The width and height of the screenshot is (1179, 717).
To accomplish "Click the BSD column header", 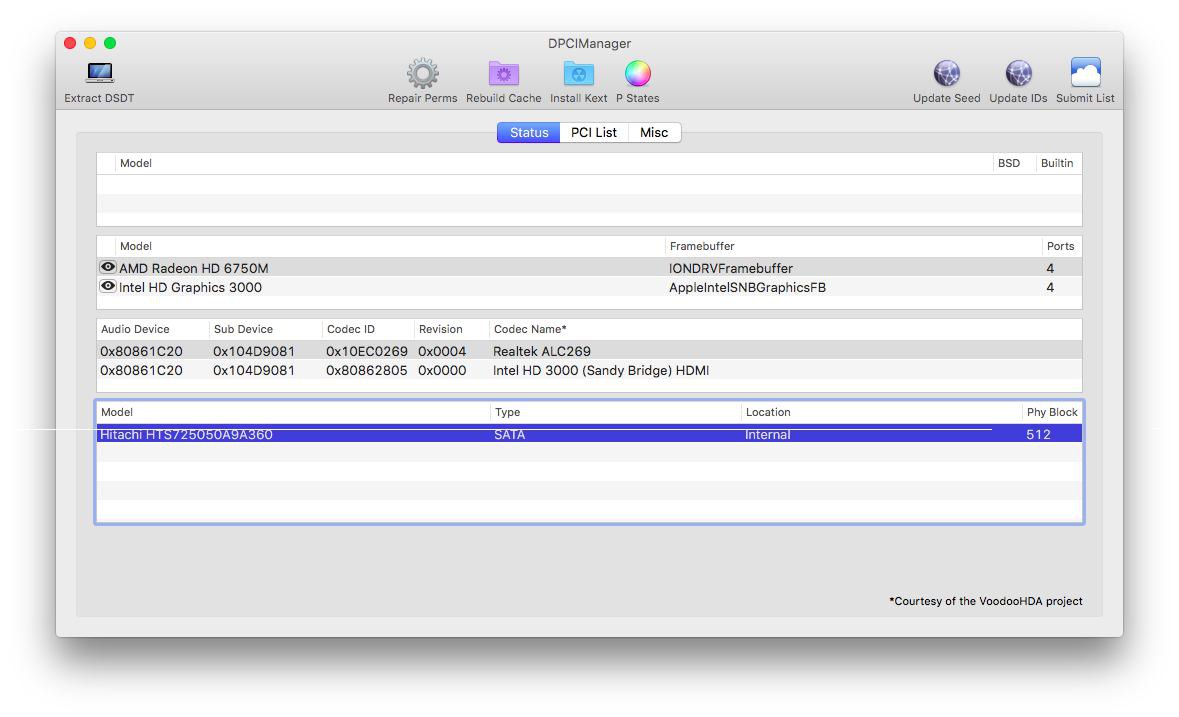I will click(1009, 163).
